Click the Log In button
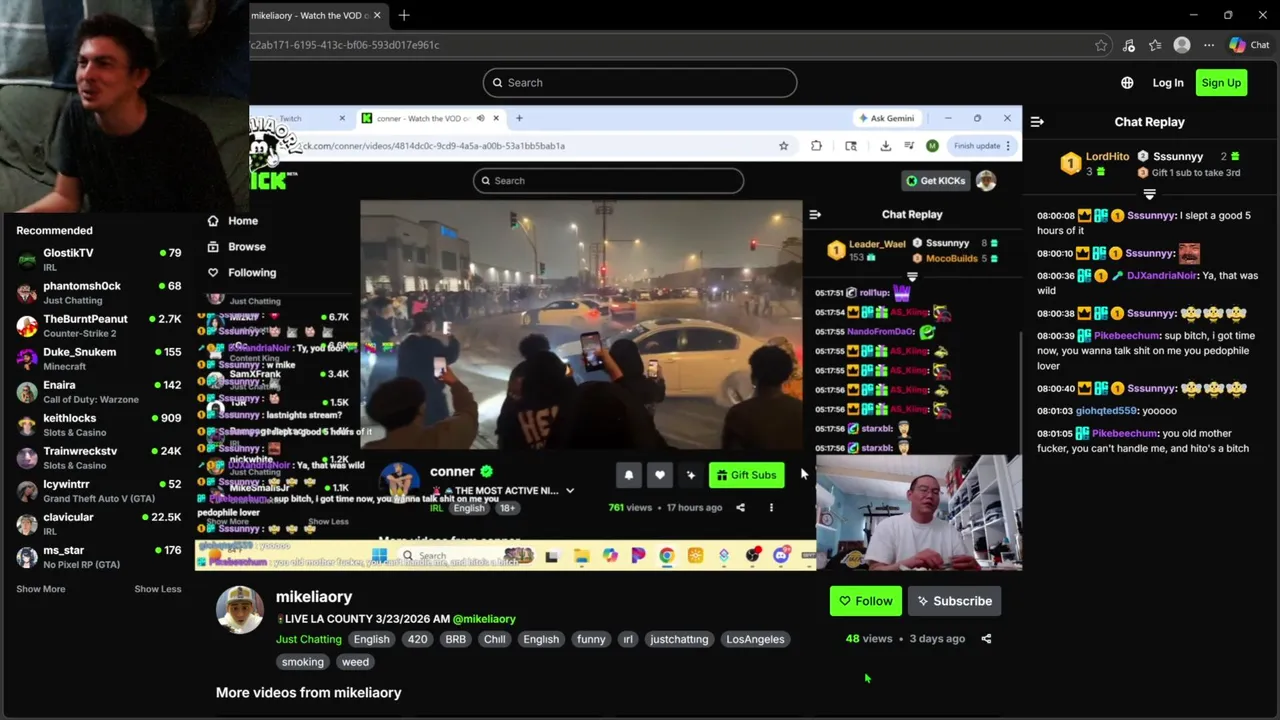 tap(1168, 83)
